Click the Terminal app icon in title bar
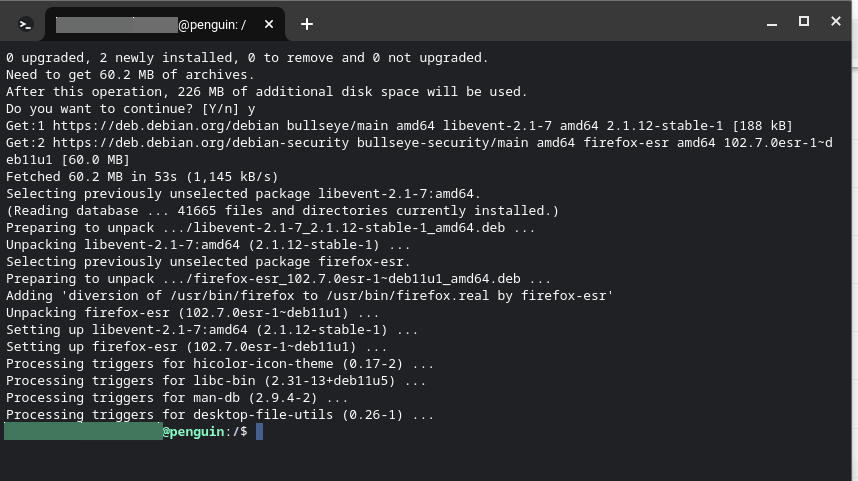 pos(25,25)
